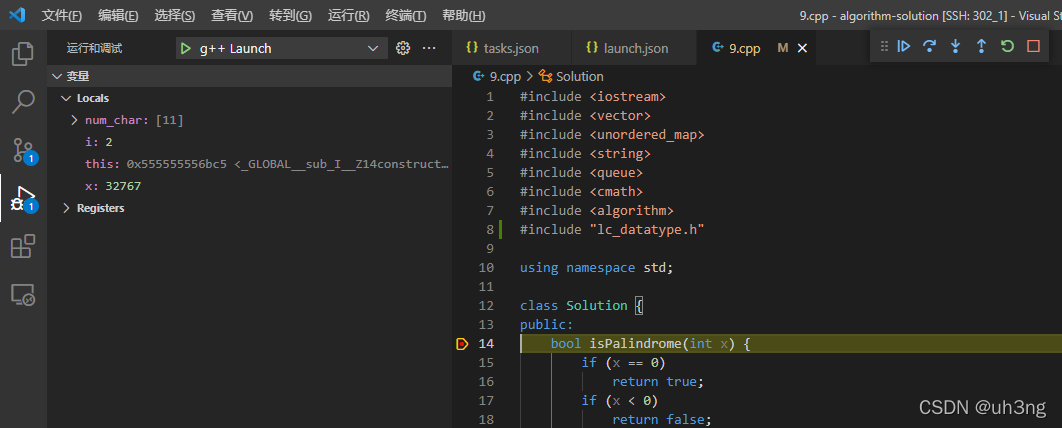Switch to the launch.json tab
This screenshot has height=428, width=1062.
tap(635, 48)
